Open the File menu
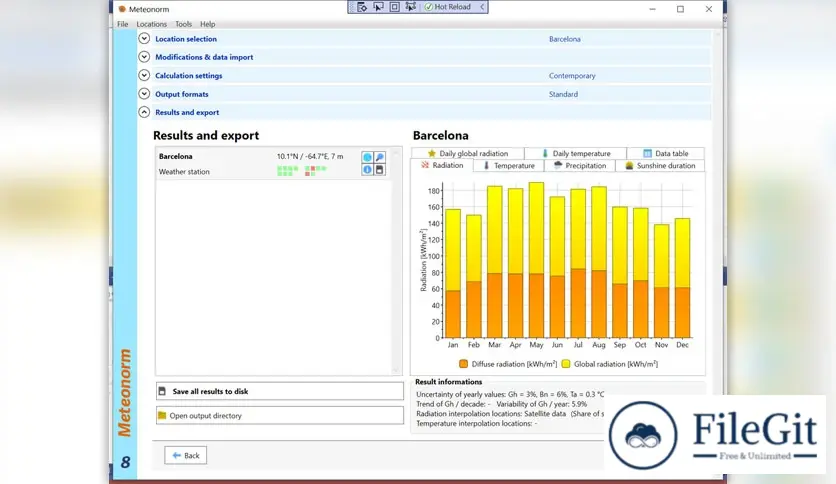This screenshot has width=836, height=484. [x=123, y=24]
